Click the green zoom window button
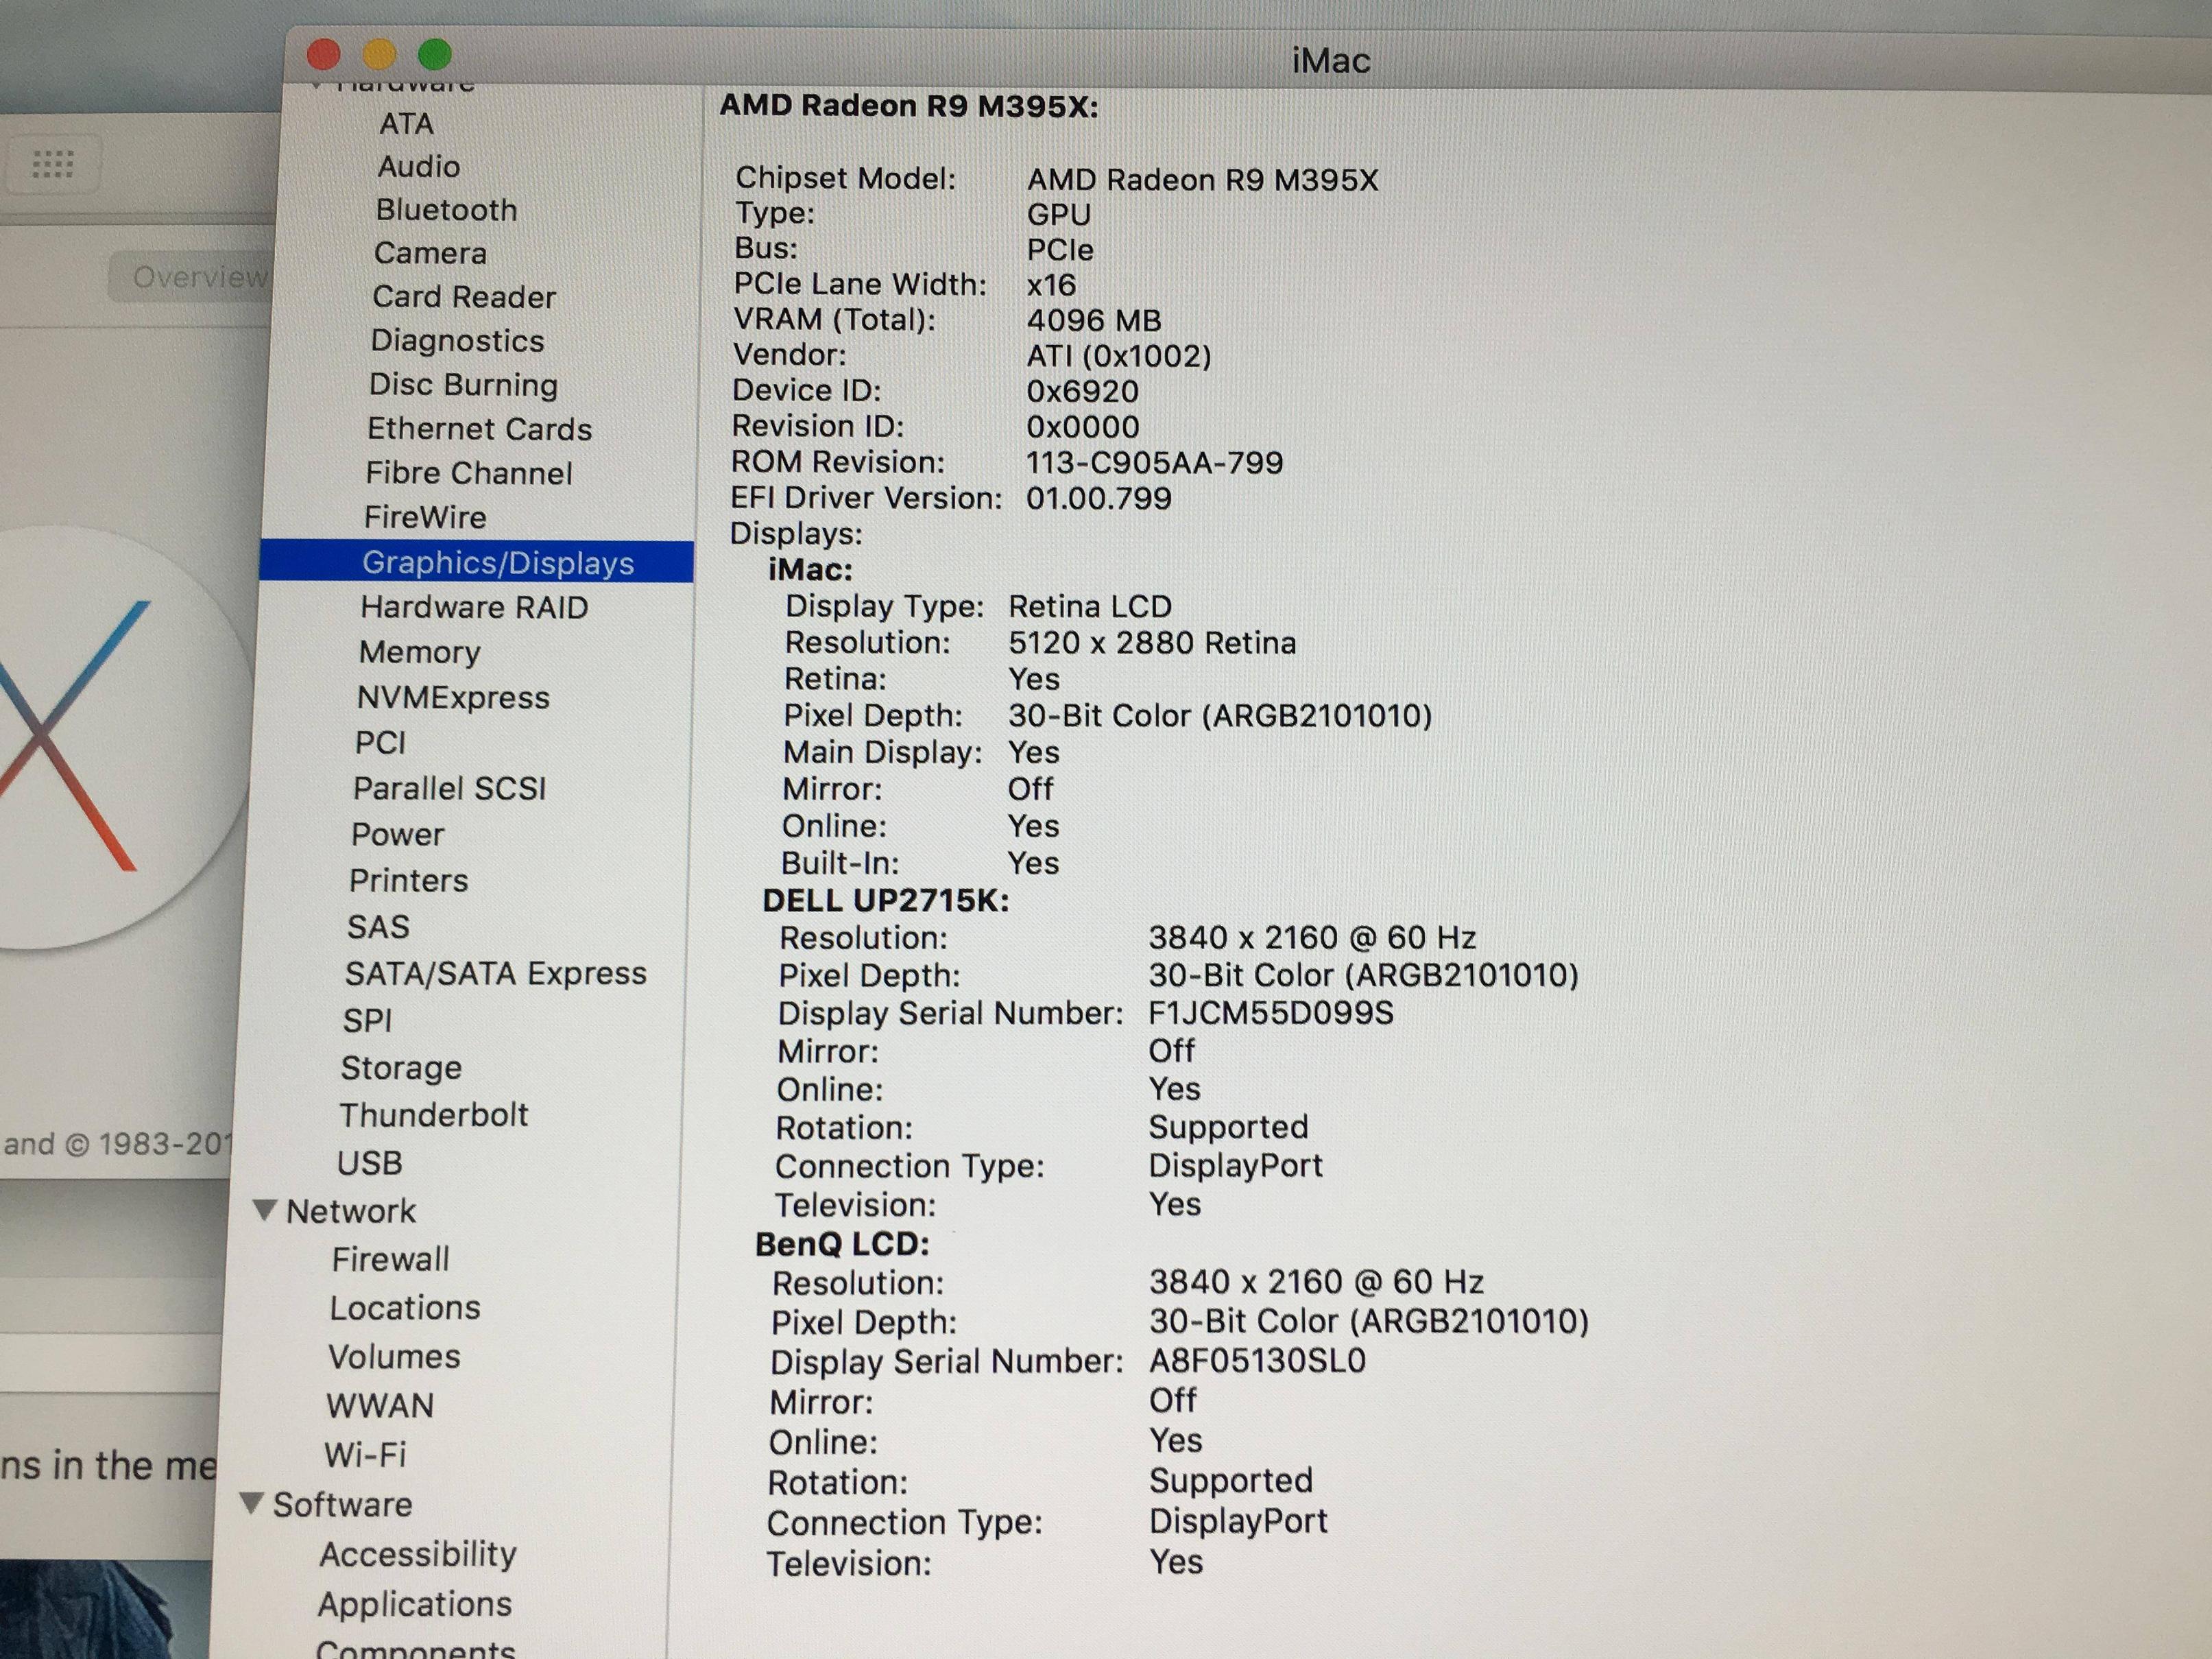Image resolution: width=2212 pixels, height=1659 pixels. tap(435, 54)
